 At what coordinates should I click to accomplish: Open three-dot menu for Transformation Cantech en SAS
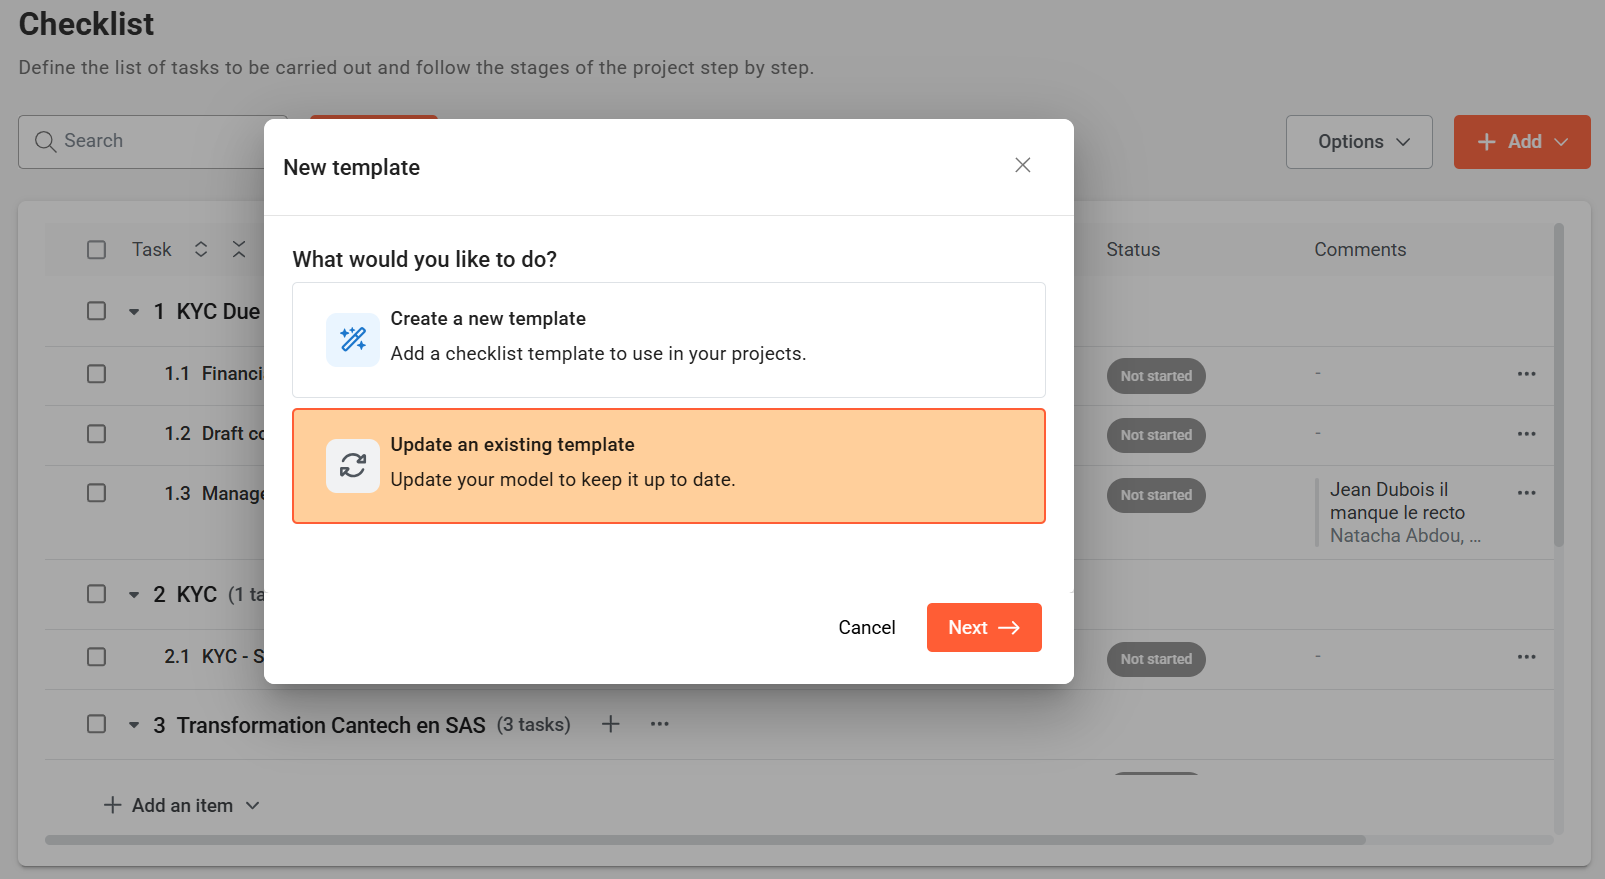[659, 724]
